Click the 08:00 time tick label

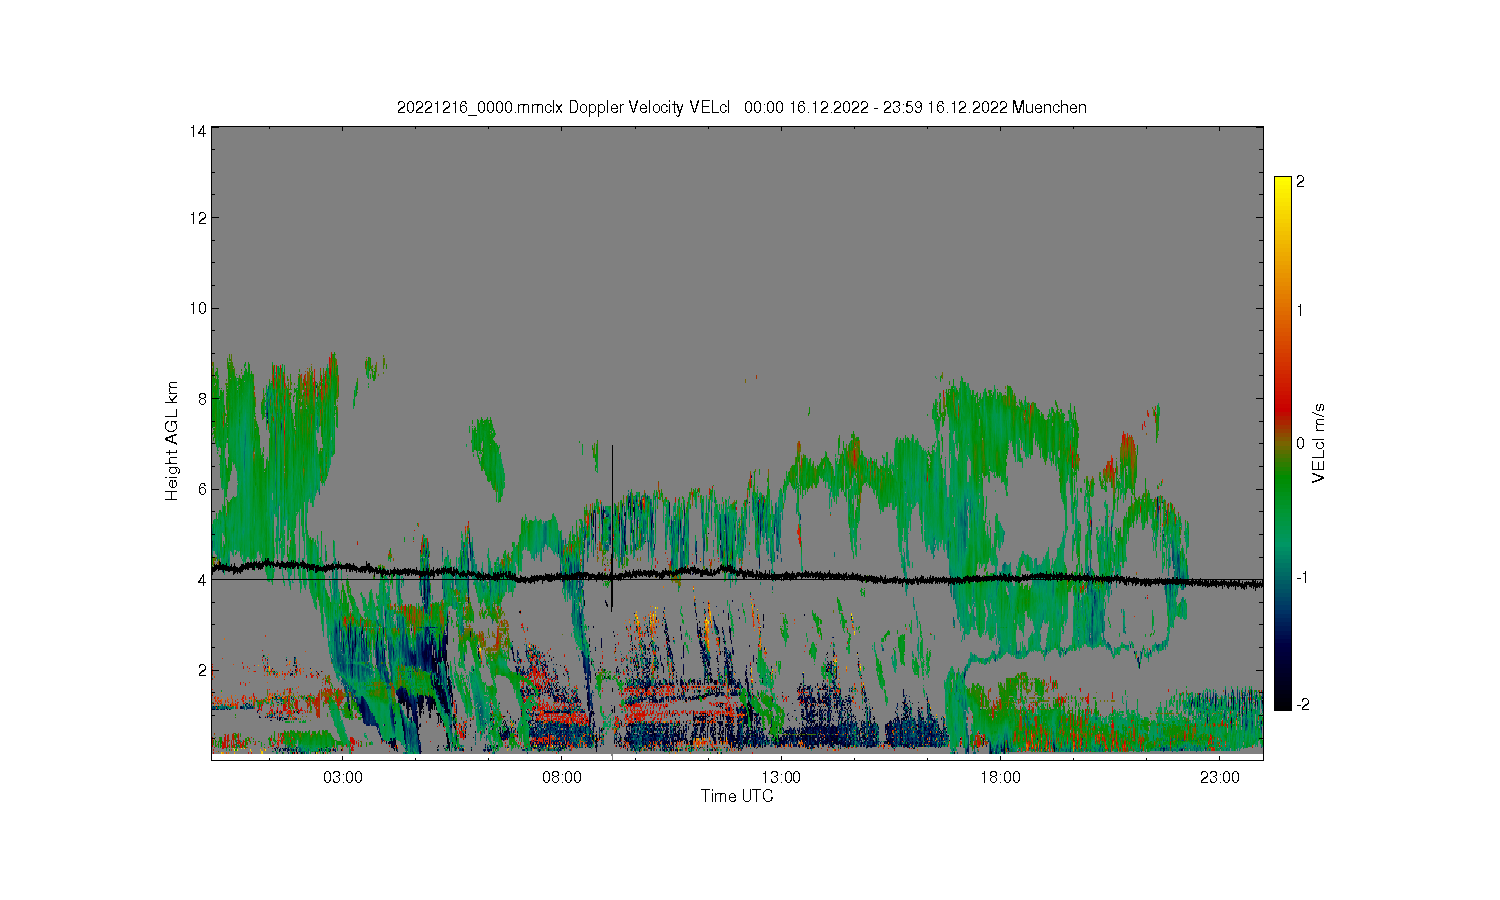tap(562, 778)
